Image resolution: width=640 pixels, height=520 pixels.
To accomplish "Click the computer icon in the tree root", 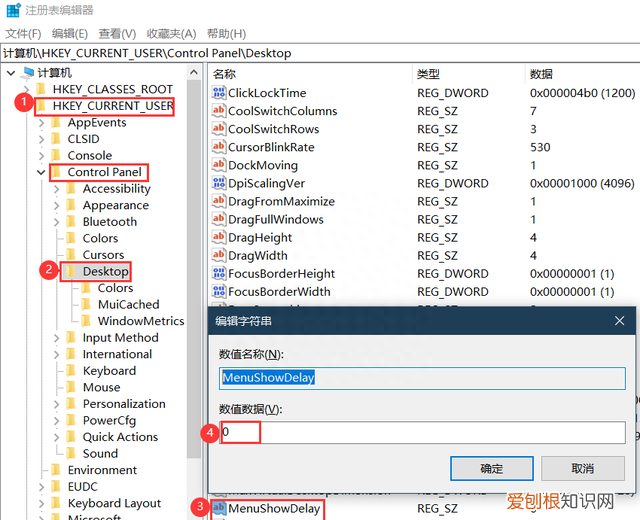I will click(28, 73).
